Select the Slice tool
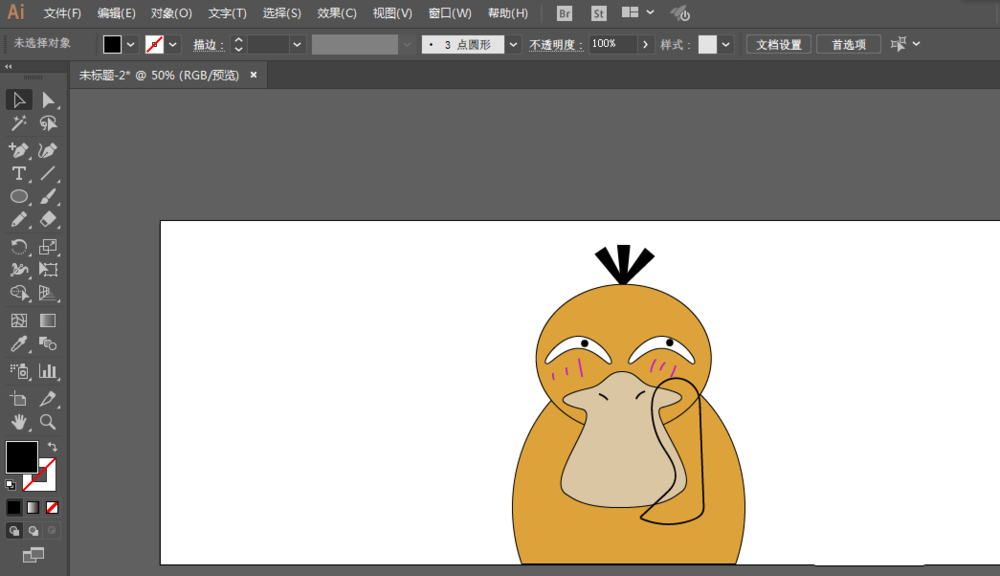1000x576 pixels. (48, 399)
